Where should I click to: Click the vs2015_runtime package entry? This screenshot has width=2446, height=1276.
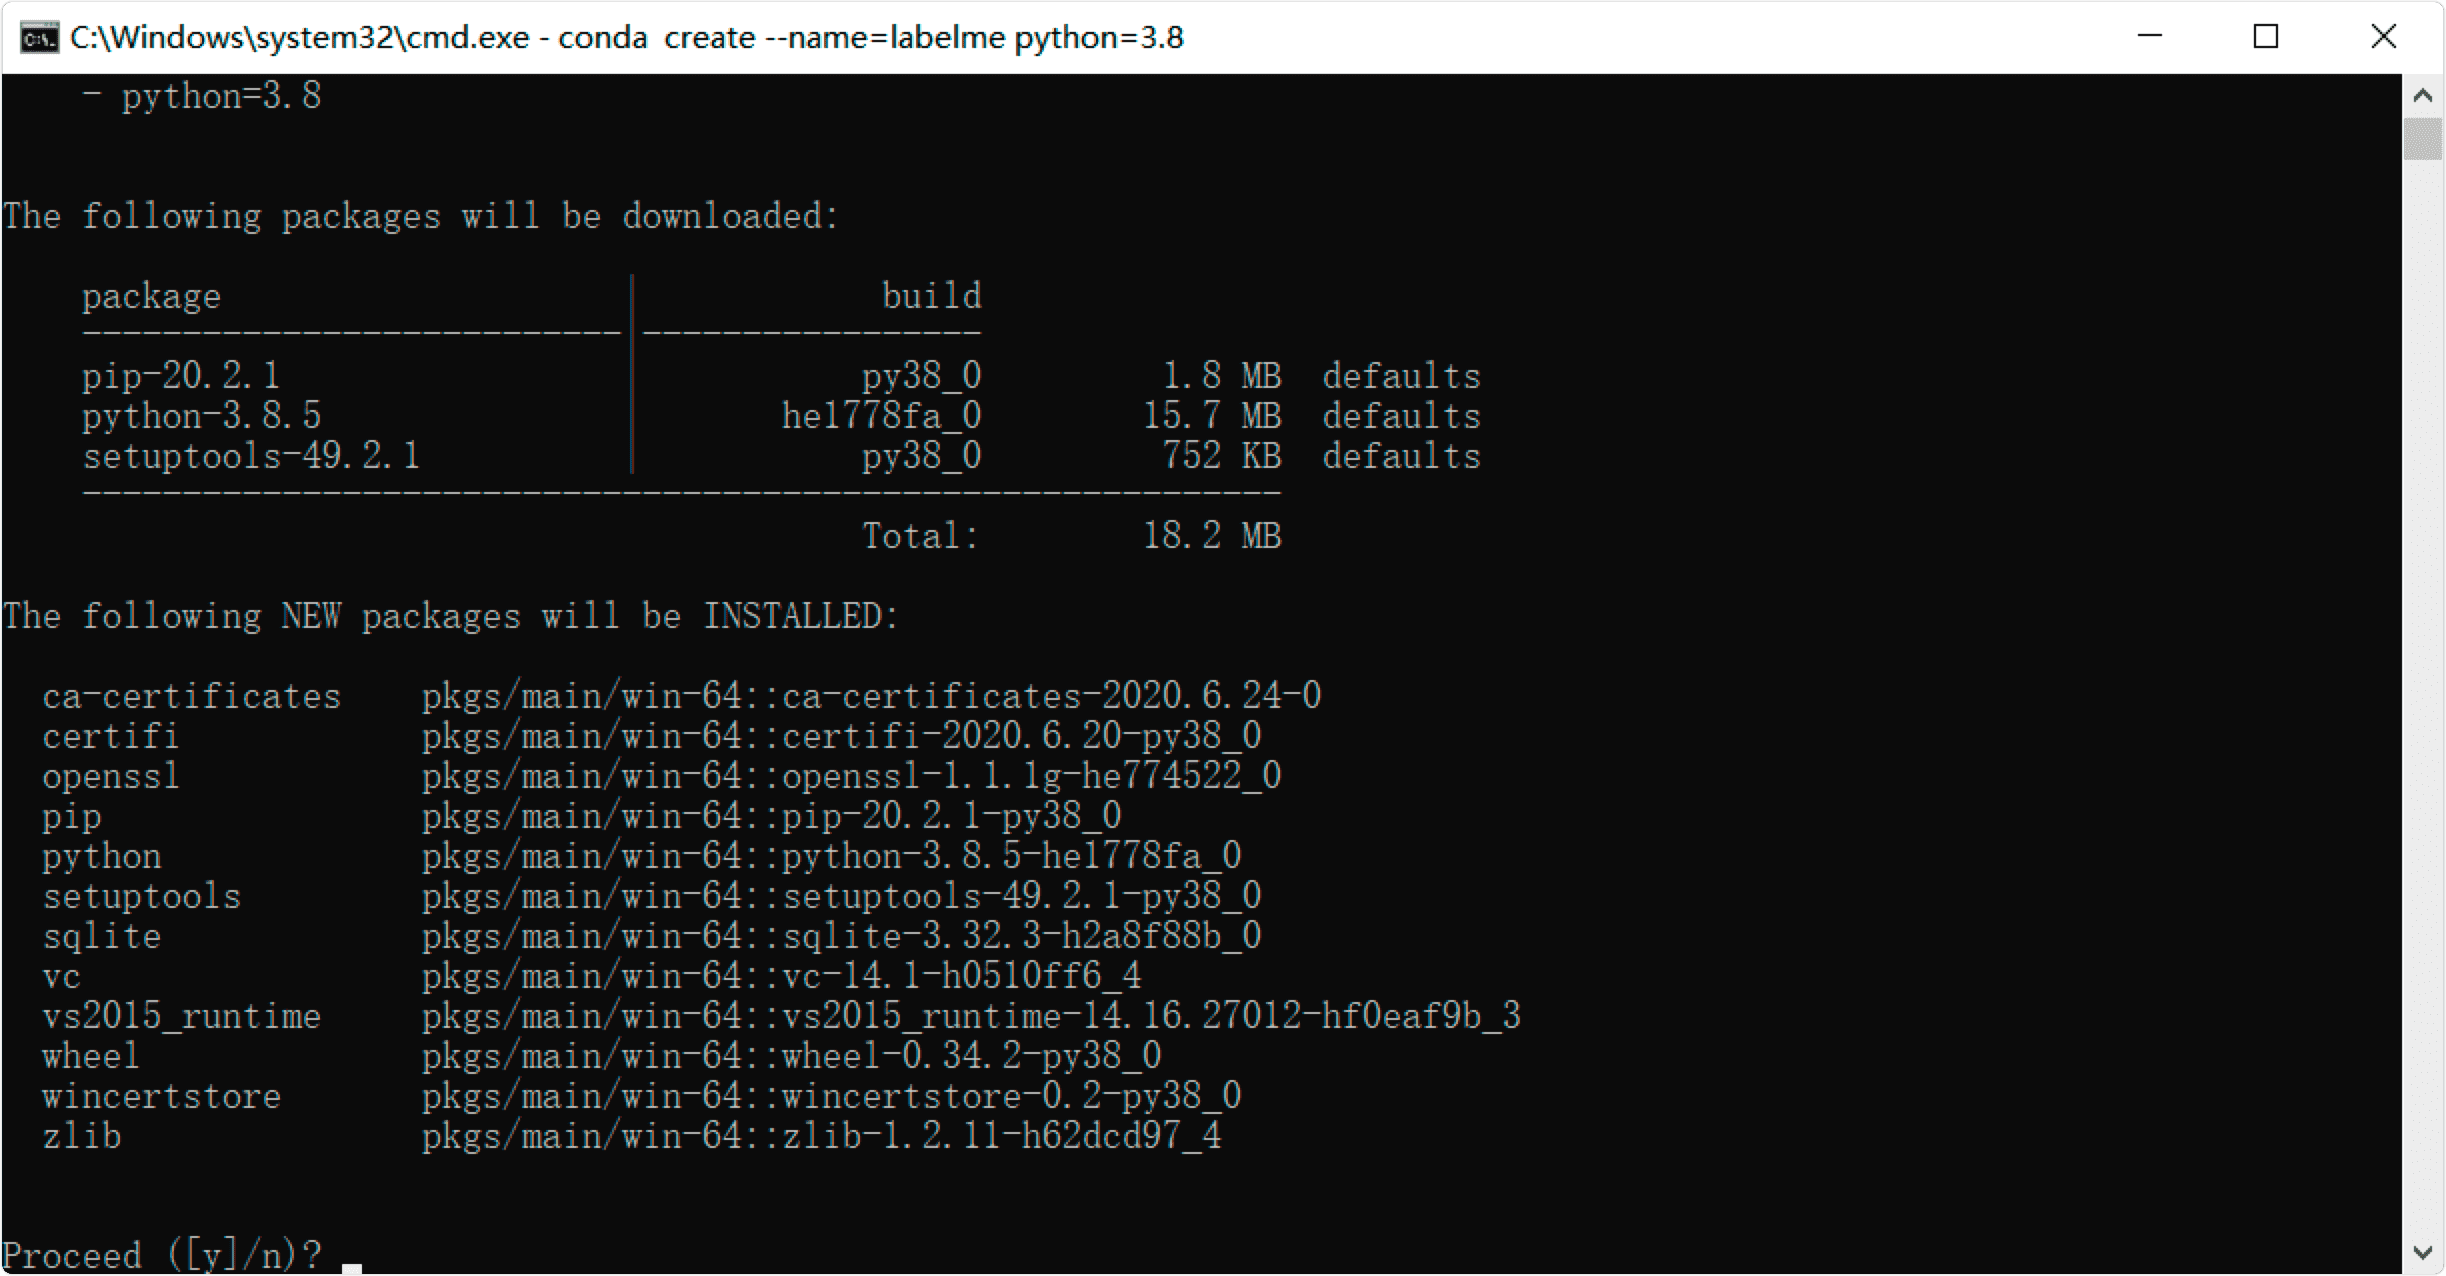tap(181, 1016)
